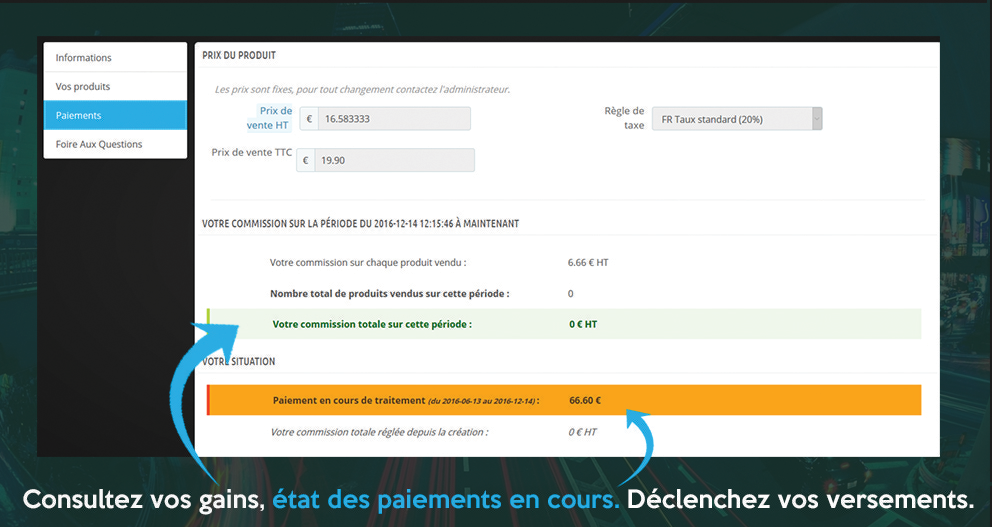
Task: Click the PRIX DU PRODUIT heading
Action: pos(239,56)
